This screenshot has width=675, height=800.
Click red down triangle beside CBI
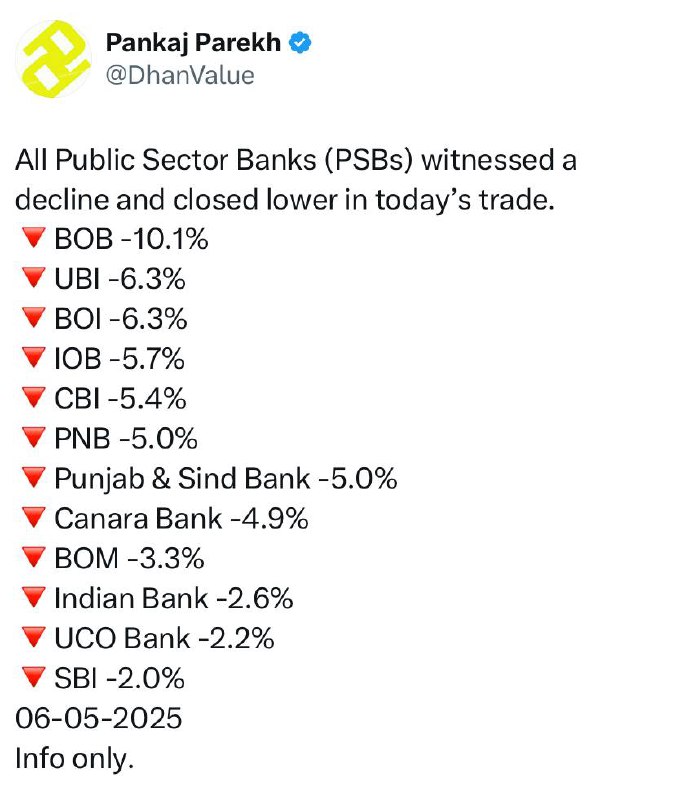tap(34, 397)
